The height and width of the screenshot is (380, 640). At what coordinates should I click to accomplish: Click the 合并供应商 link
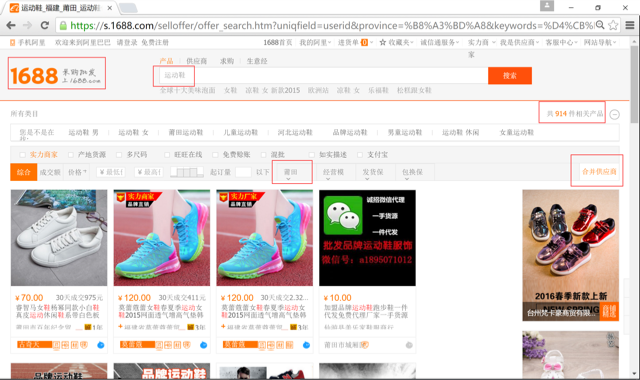pos(599,171)
